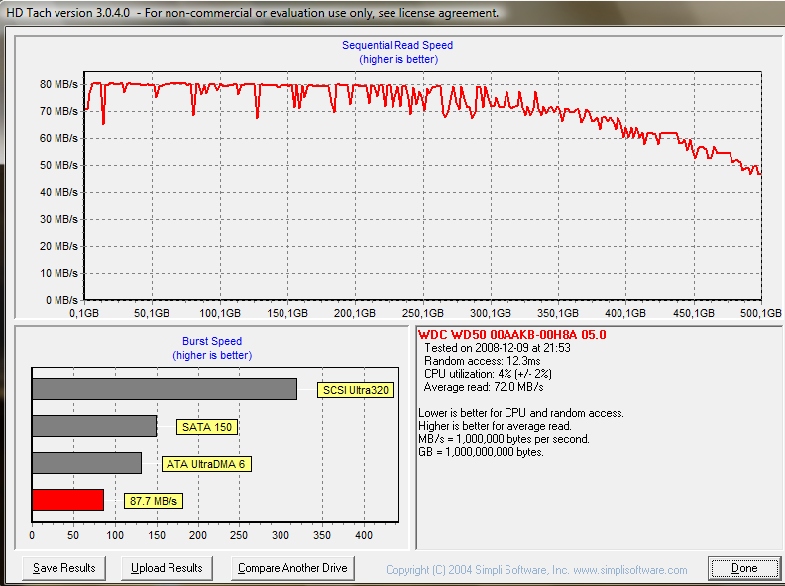Close the dialog with Done

tap(744, 568)
